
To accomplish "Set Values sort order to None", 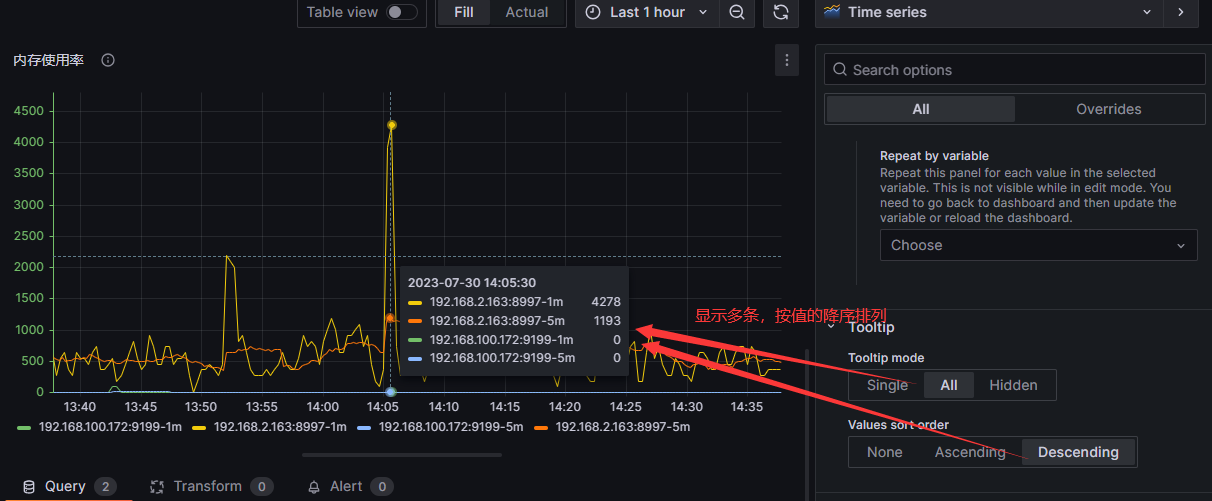I will (885, 452).
